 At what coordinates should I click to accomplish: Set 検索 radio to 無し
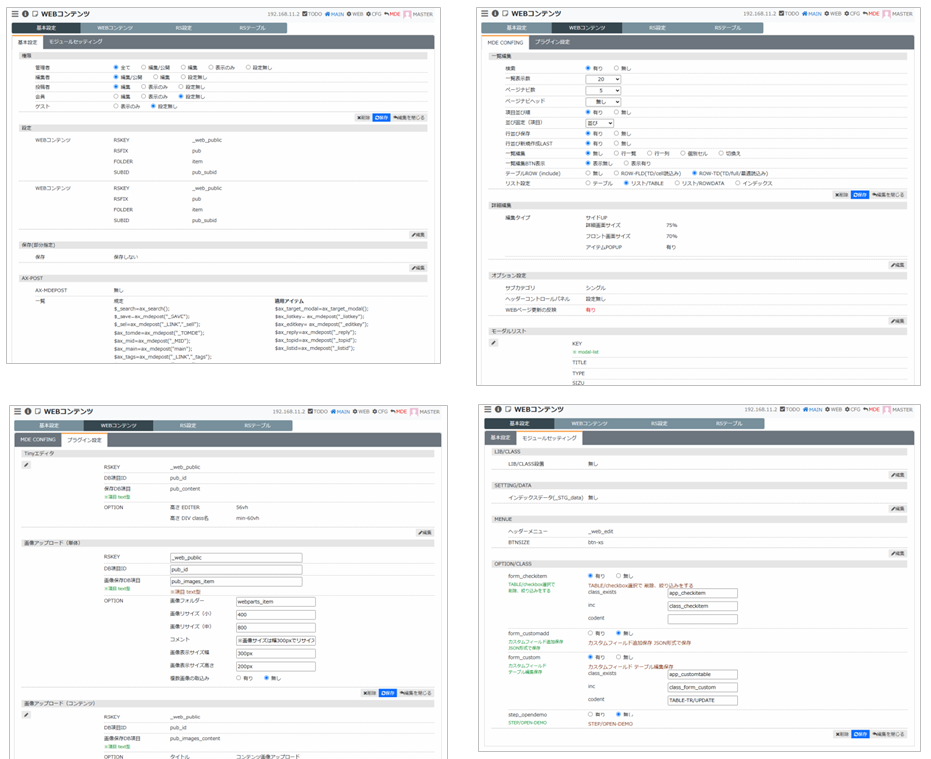tap(617, 68)
